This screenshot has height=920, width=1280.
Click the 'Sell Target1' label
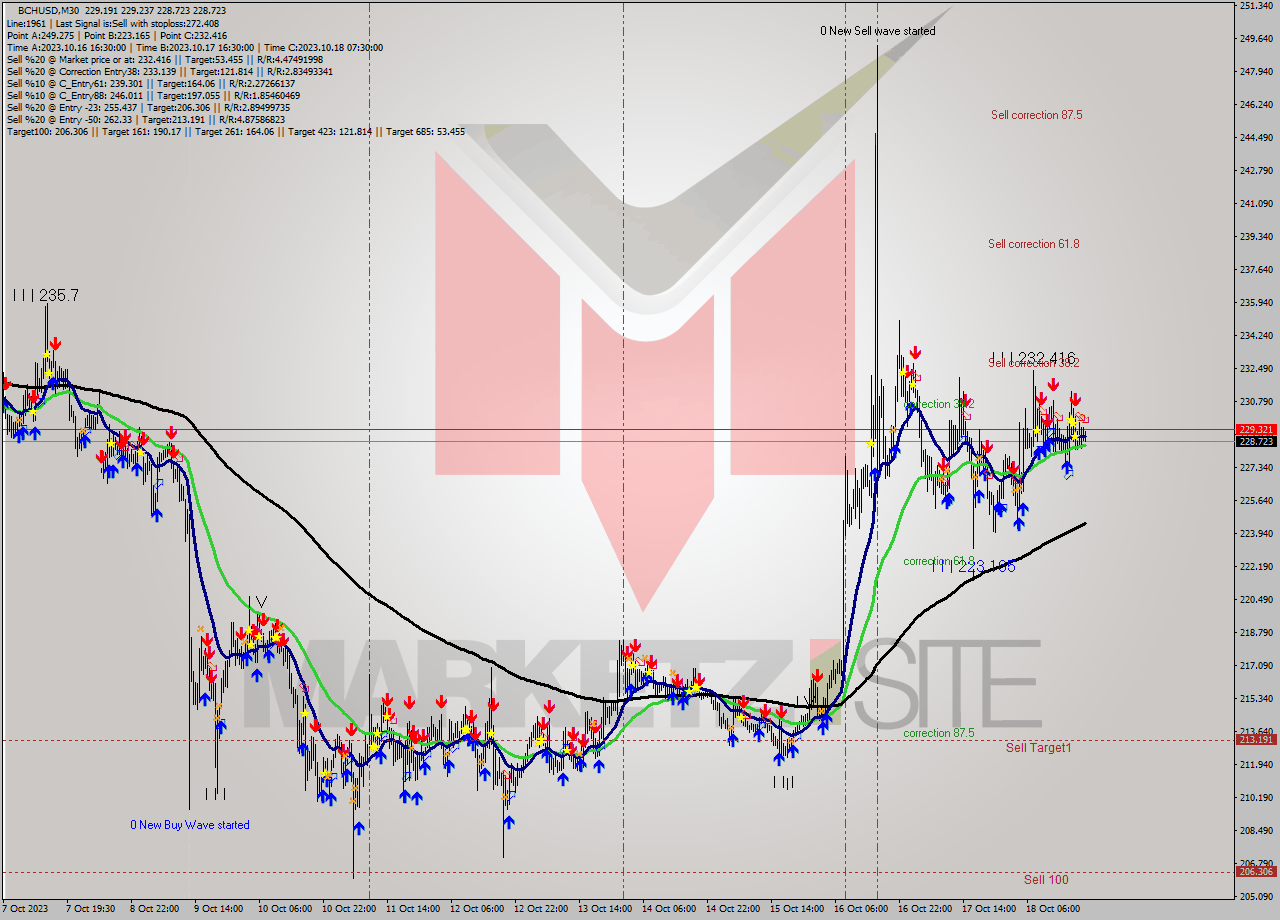click(x=1038, y=747)
